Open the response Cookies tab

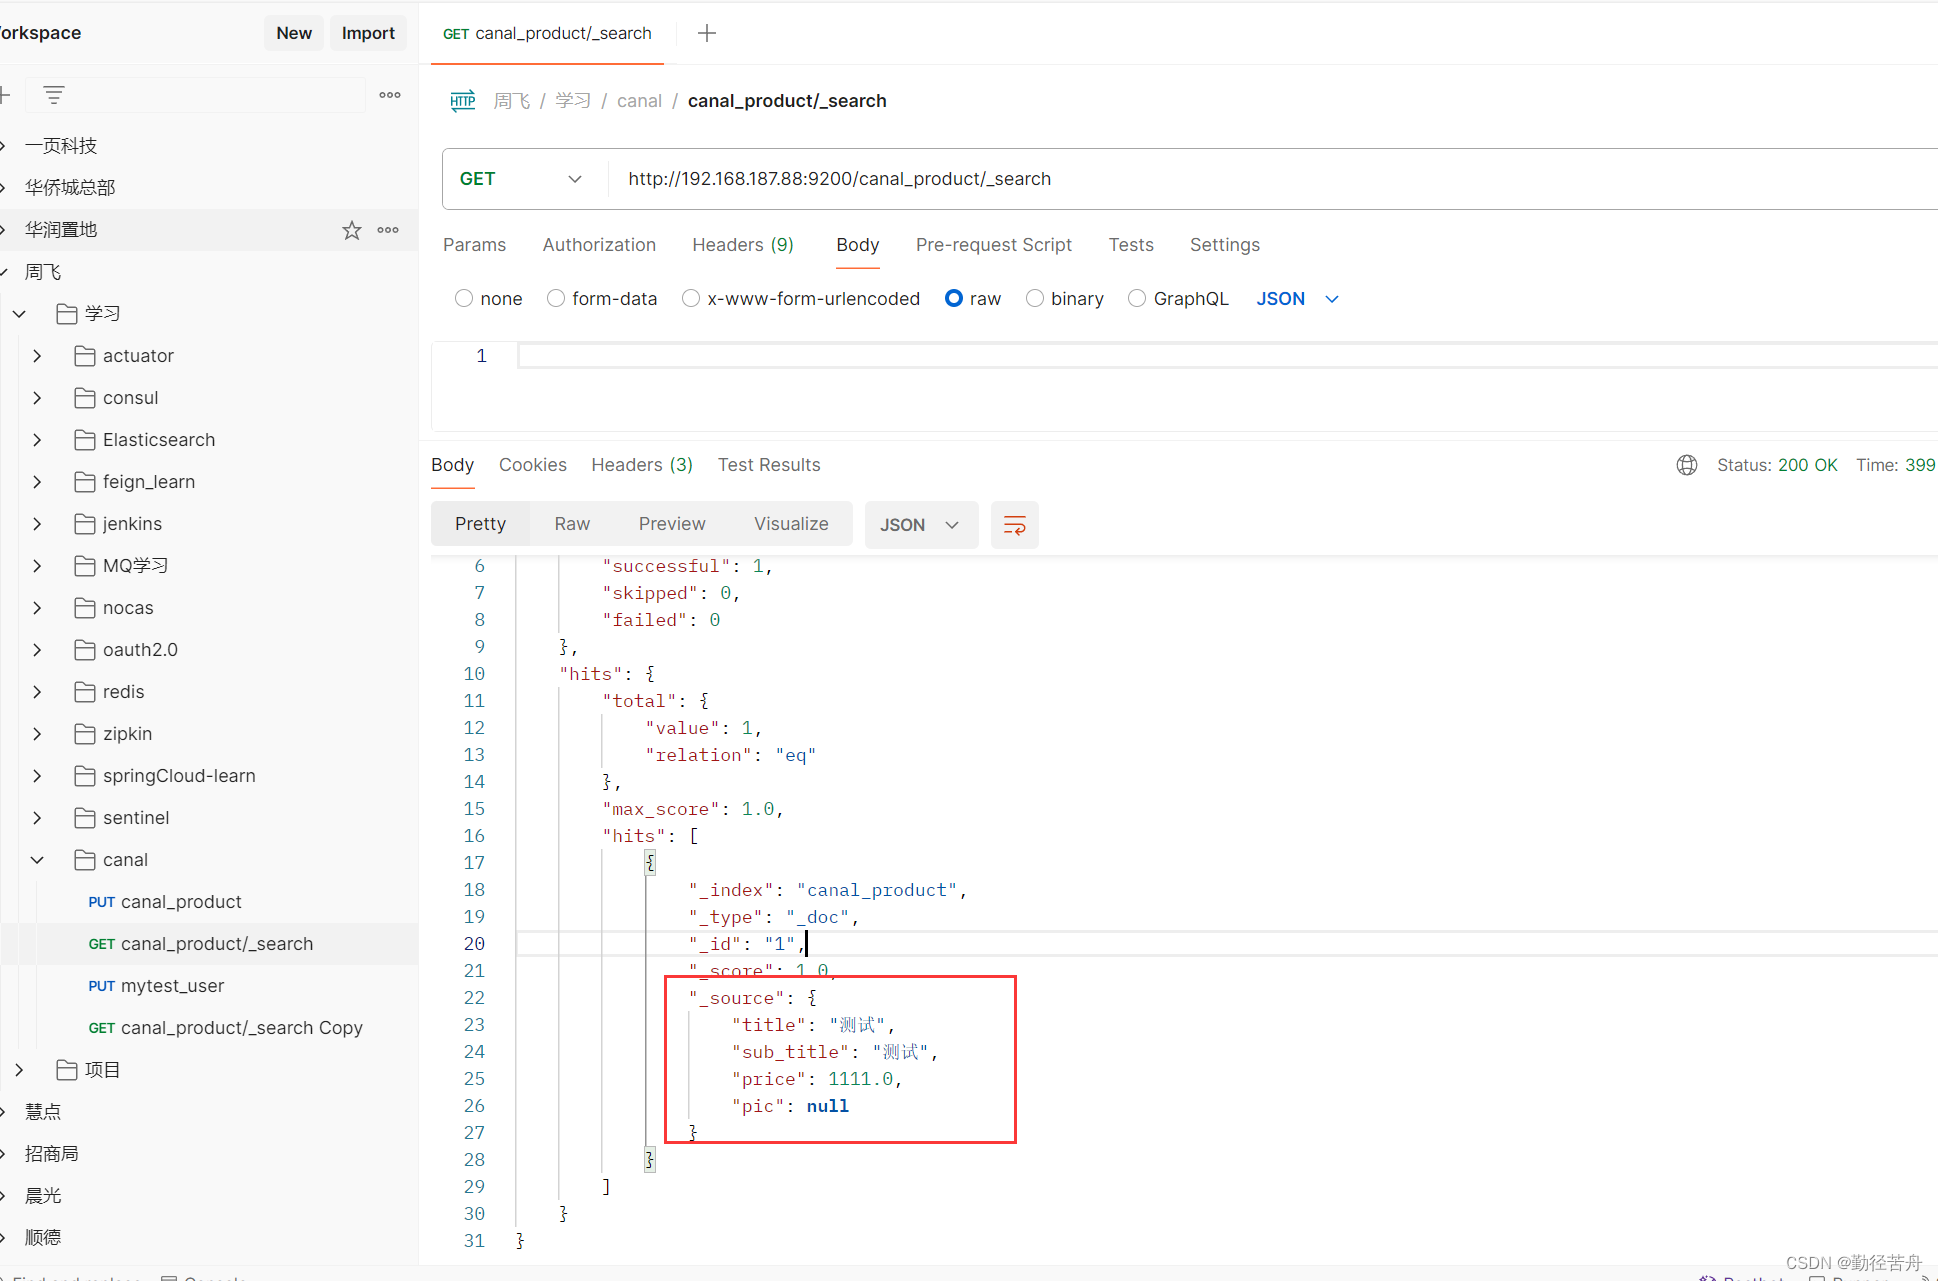coord(532,465)
